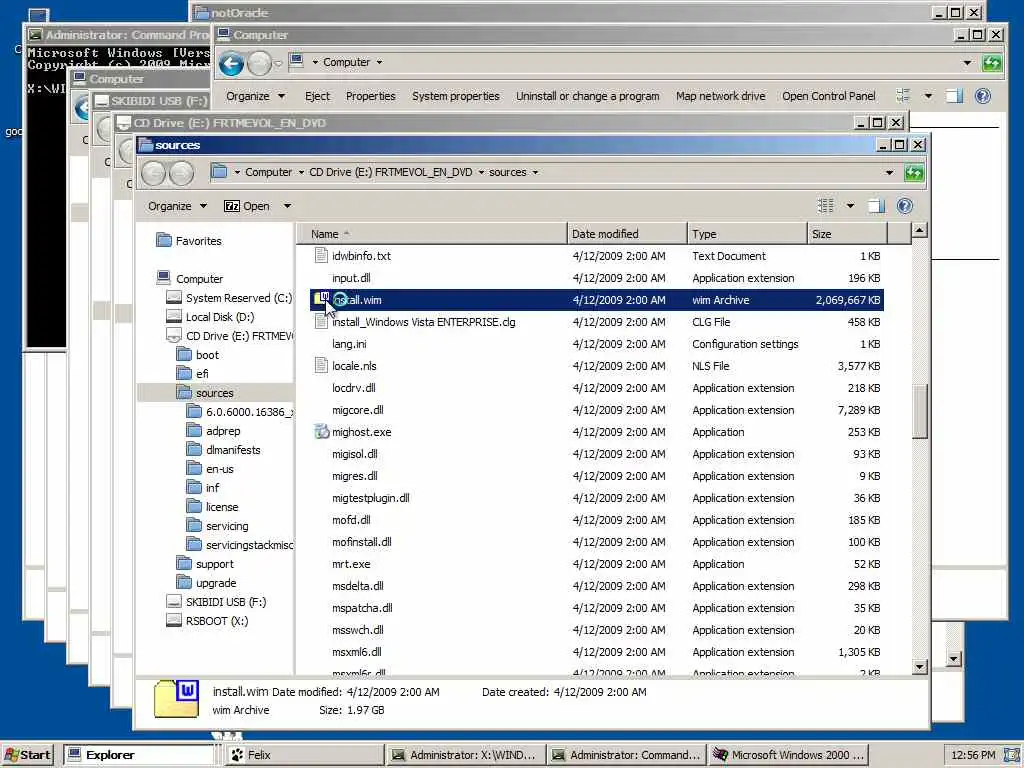Open the Organize dropdown in the sources window
Image resolution: width=1024 pixels, height=768 pixels.
[x=177, y=206]
